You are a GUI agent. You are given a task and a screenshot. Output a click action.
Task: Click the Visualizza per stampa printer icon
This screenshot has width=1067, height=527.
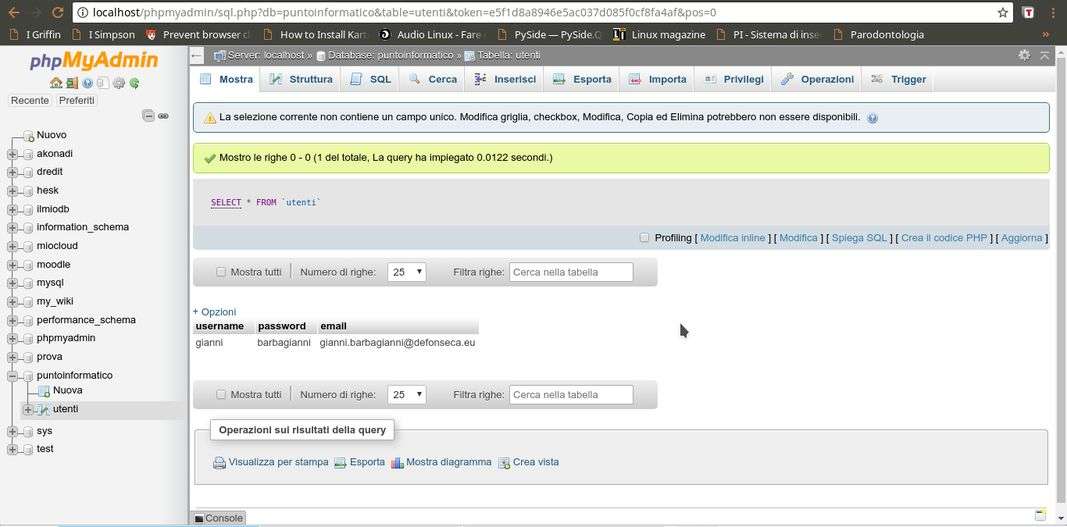pyautogui.click(x=219, y=463)
